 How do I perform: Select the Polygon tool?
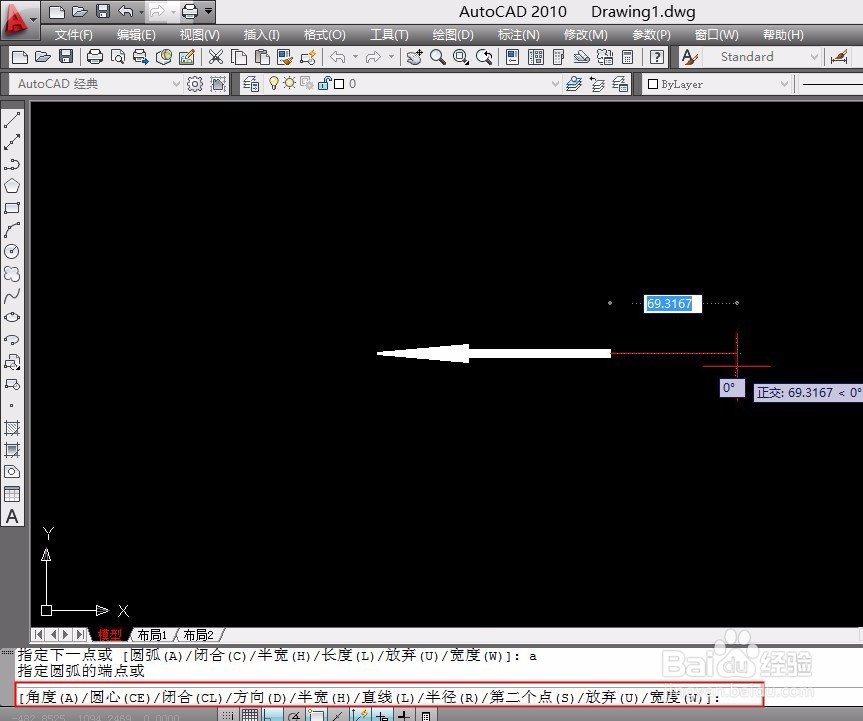12,186
